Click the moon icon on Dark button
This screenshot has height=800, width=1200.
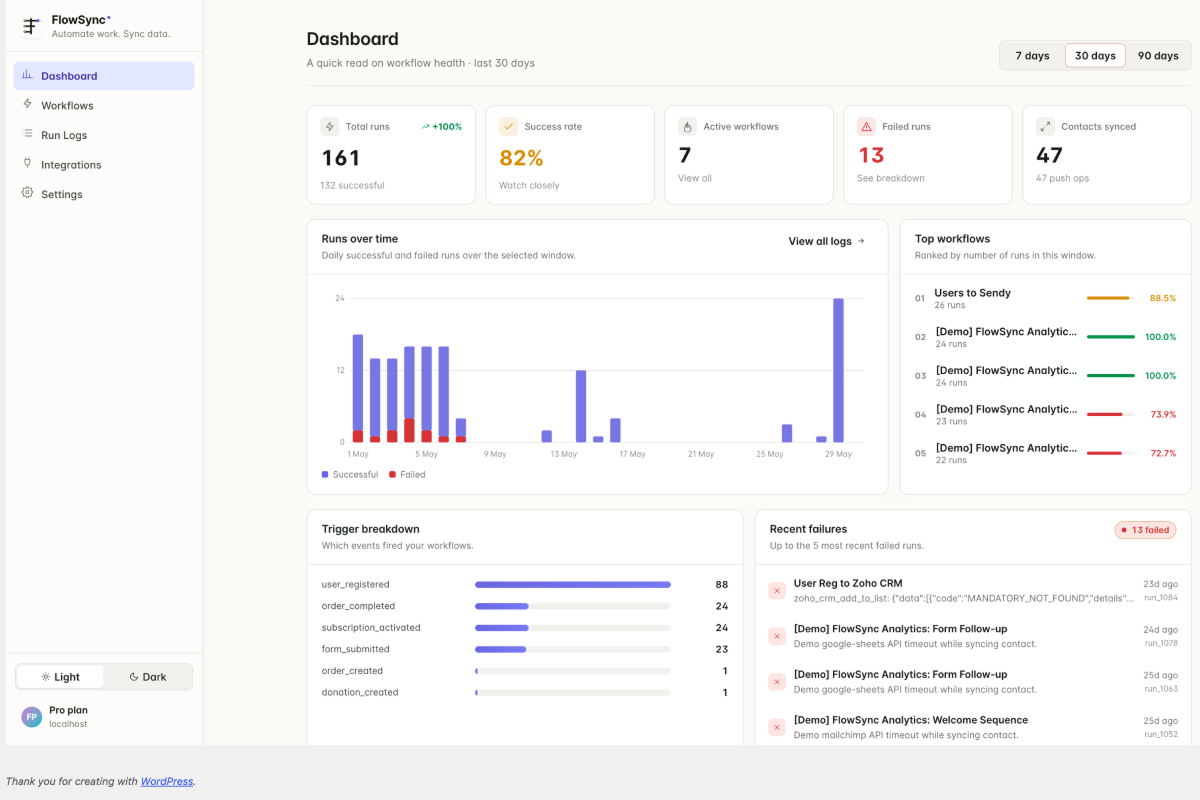tap(134, 677)
